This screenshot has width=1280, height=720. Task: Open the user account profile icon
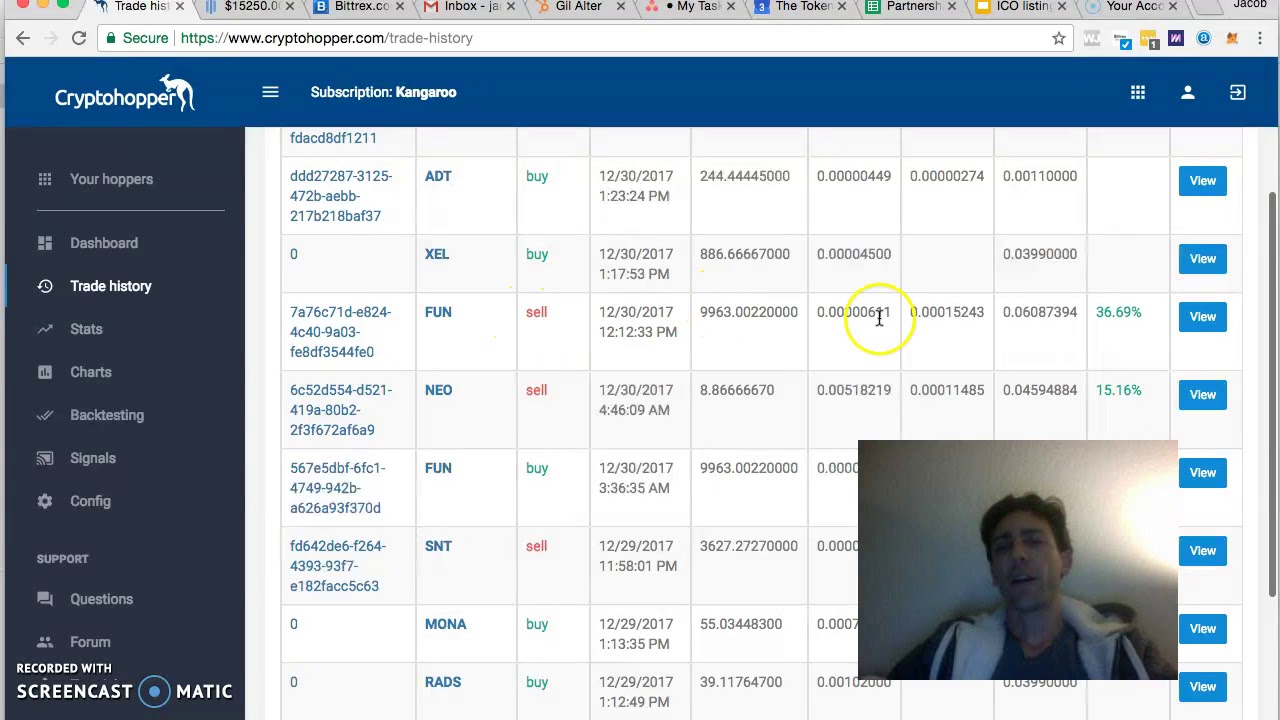click(1188, 92)
